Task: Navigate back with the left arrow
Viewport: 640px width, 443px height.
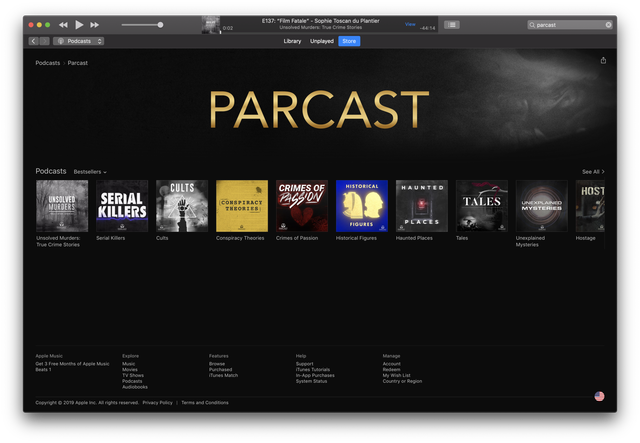Action: (34, 41)
